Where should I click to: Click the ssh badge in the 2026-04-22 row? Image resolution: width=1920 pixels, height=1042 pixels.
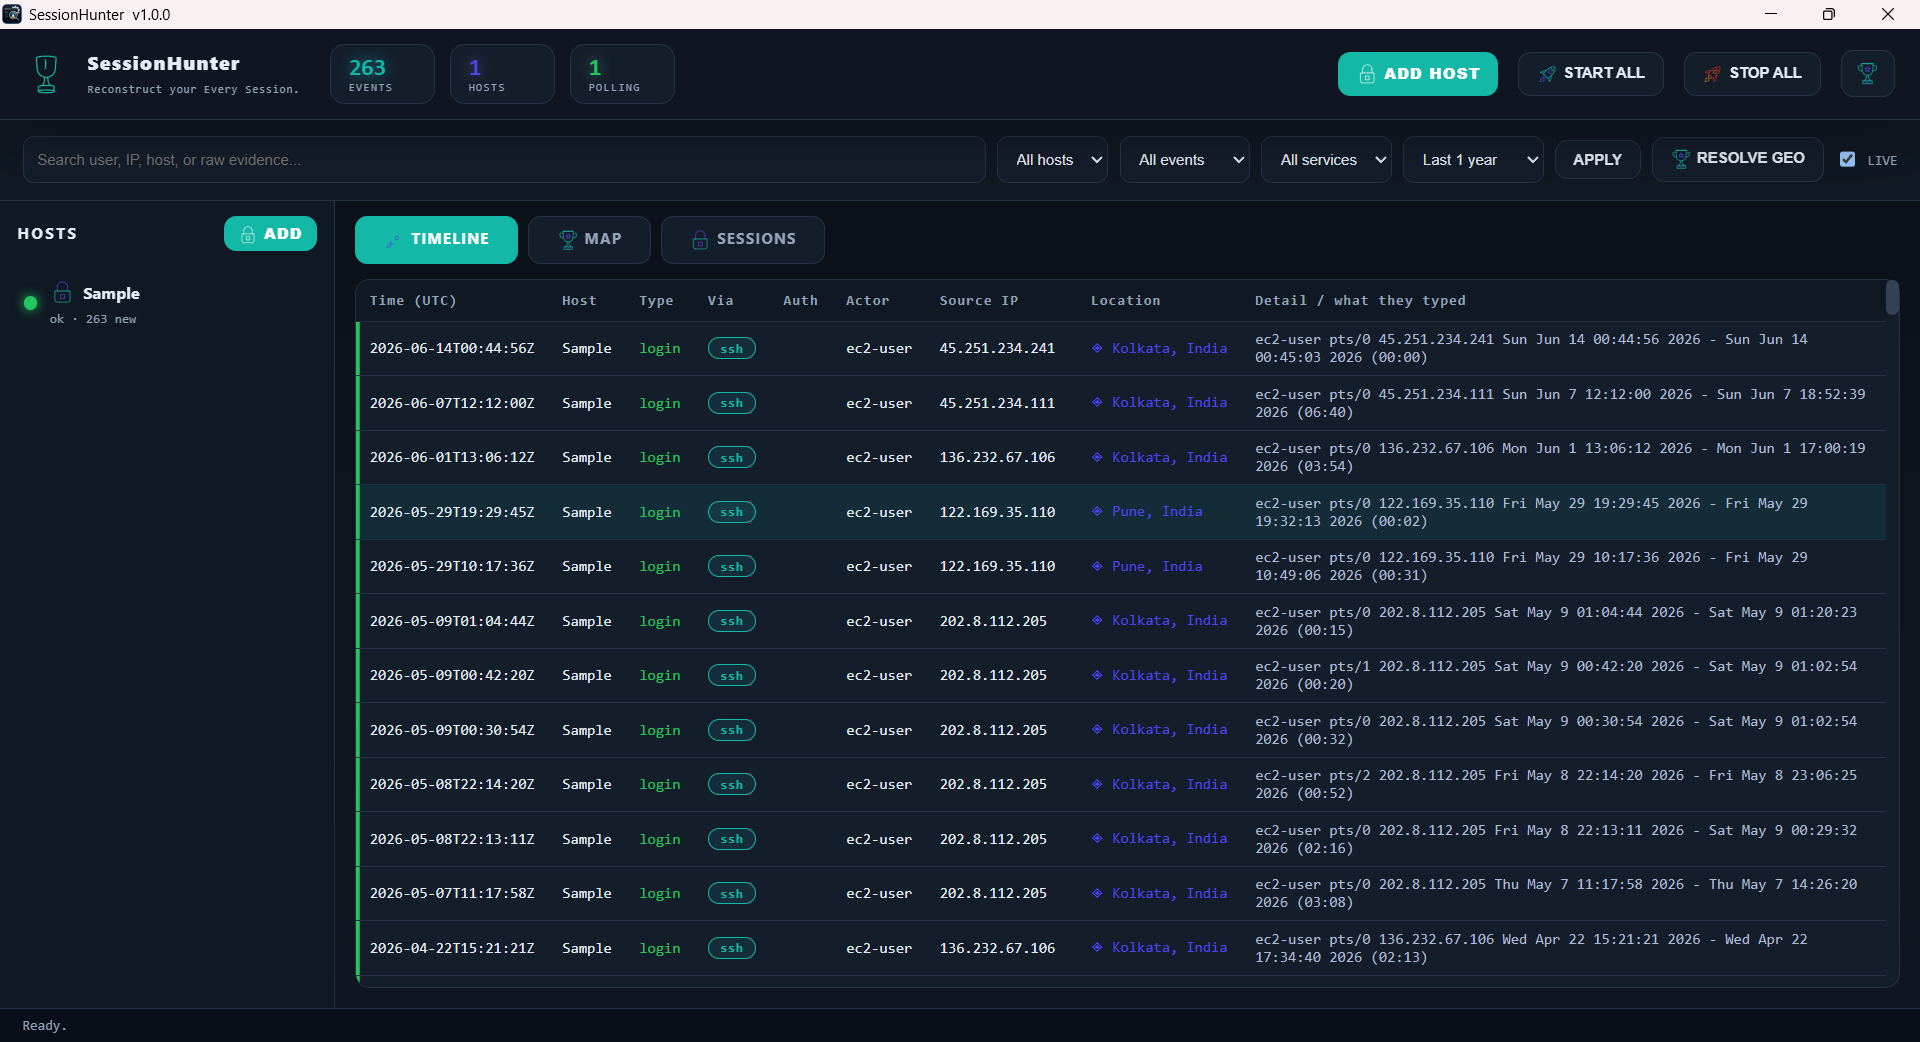tap(732, 948)
